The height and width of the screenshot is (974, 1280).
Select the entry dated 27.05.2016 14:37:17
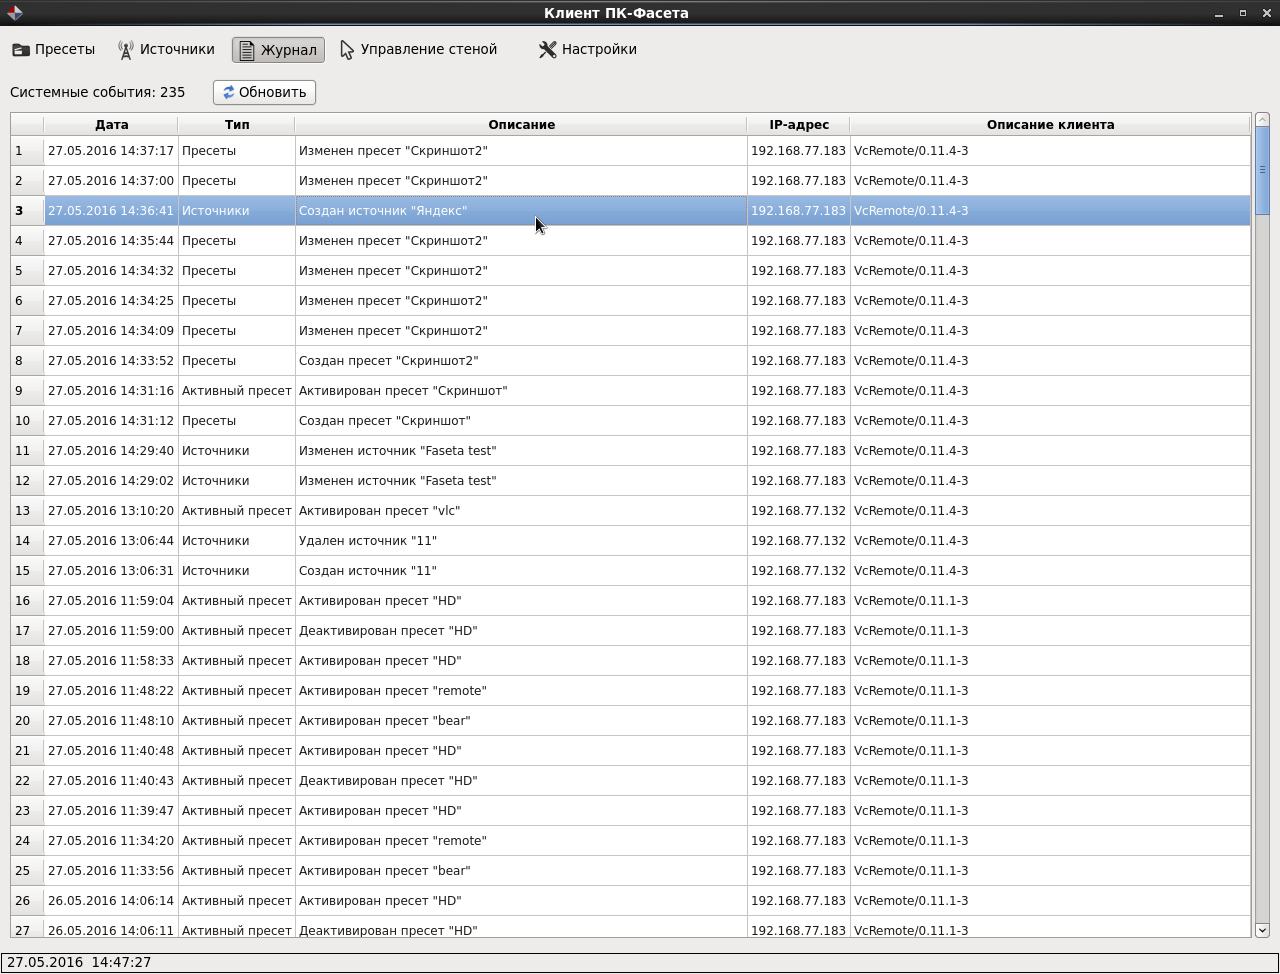[111, 151]
